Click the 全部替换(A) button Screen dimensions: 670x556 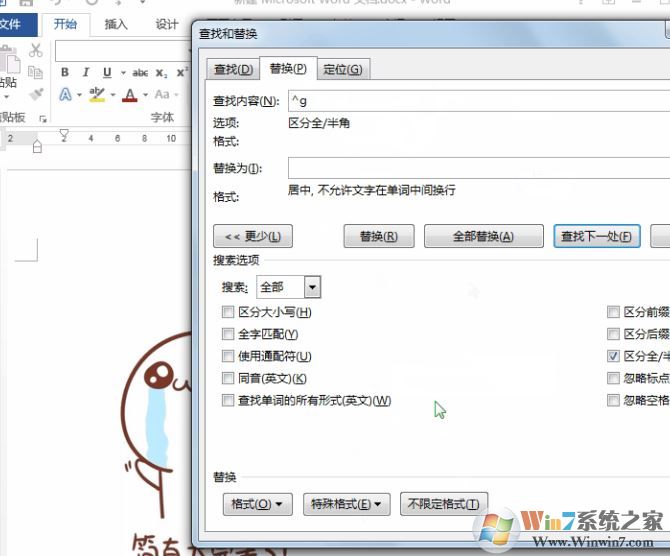pyautogui.click(x=484, y=236)
